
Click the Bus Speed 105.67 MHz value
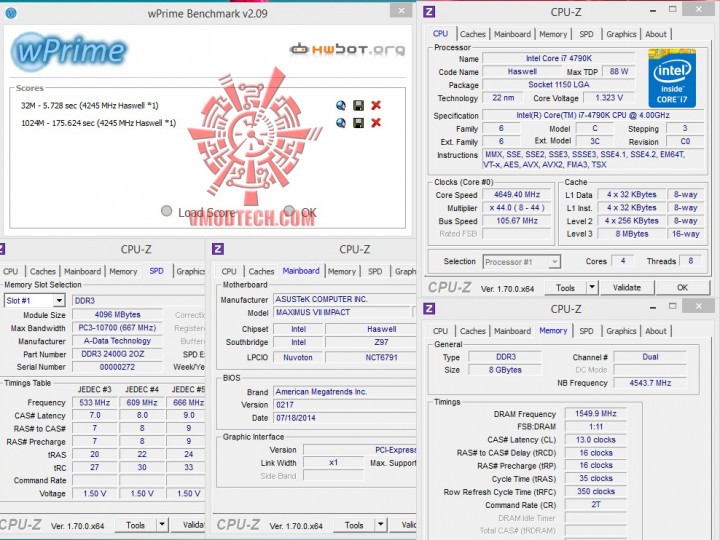click(517, 221)
